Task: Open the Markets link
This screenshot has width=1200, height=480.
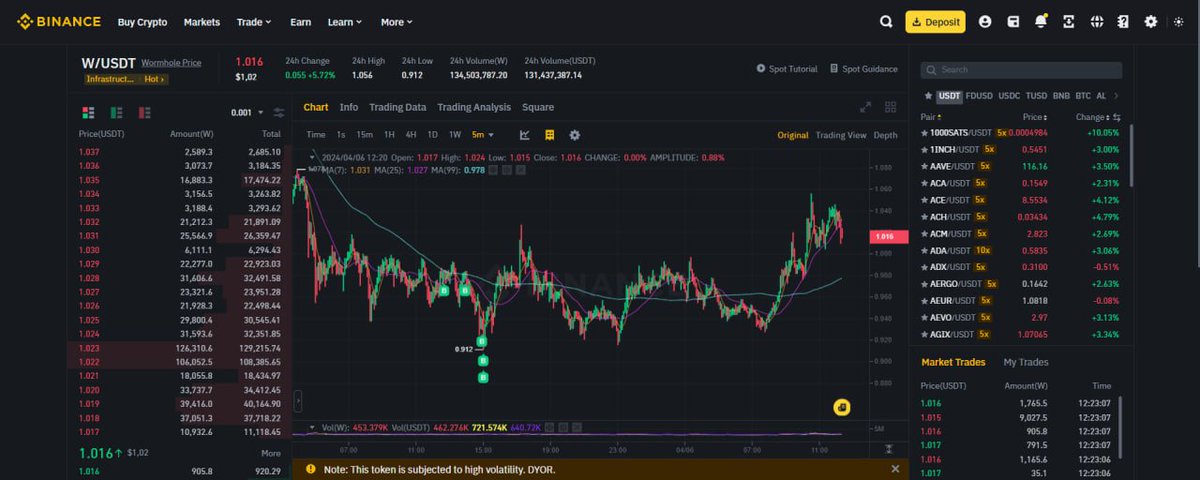Action: pos(202,21)
